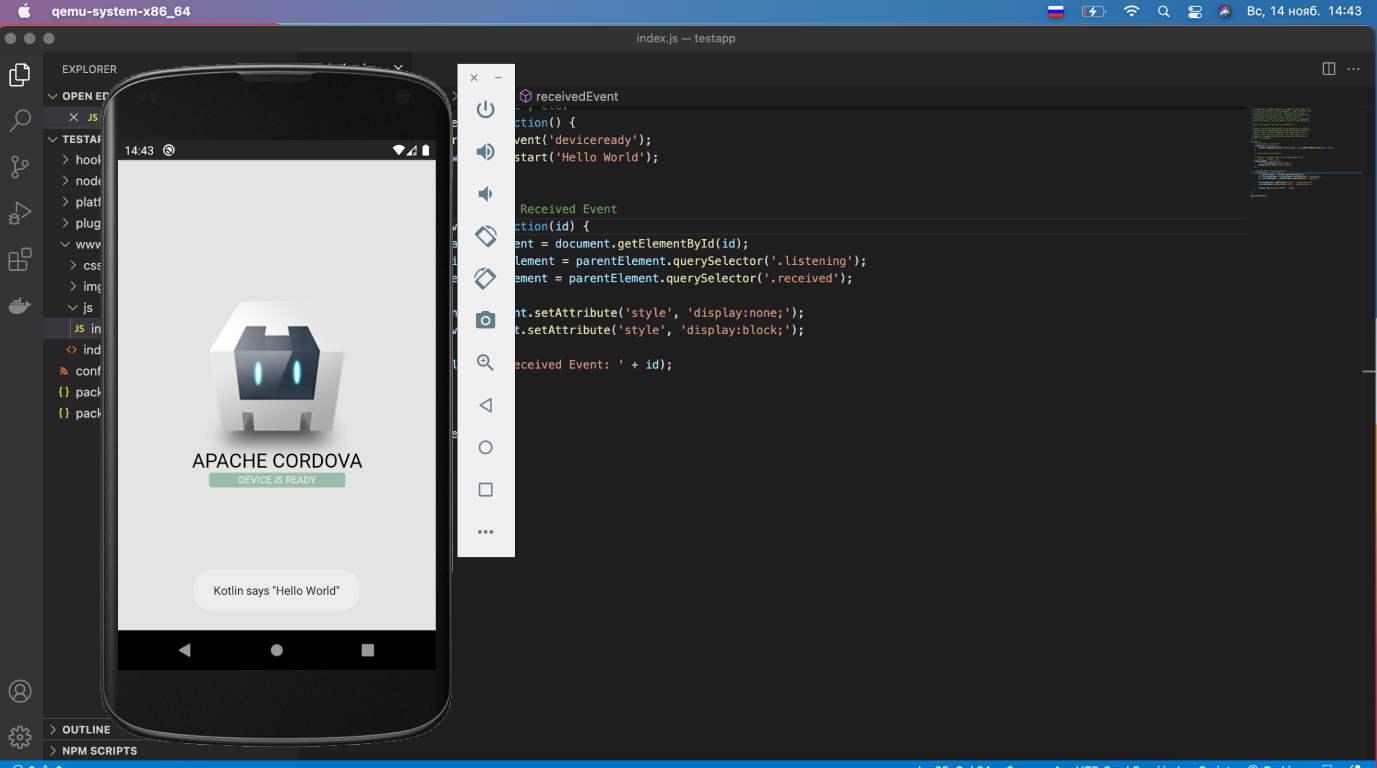1377x768 pixels.
Task: Open the Manage gear menu
Action: (x=20, y=737)
